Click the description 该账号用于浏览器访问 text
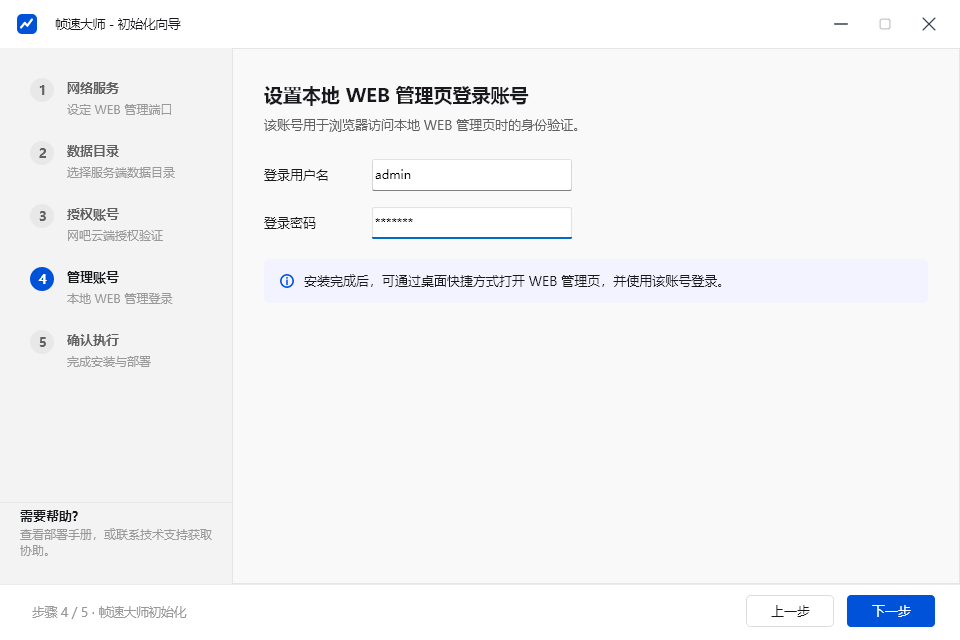 pos(422,126)
